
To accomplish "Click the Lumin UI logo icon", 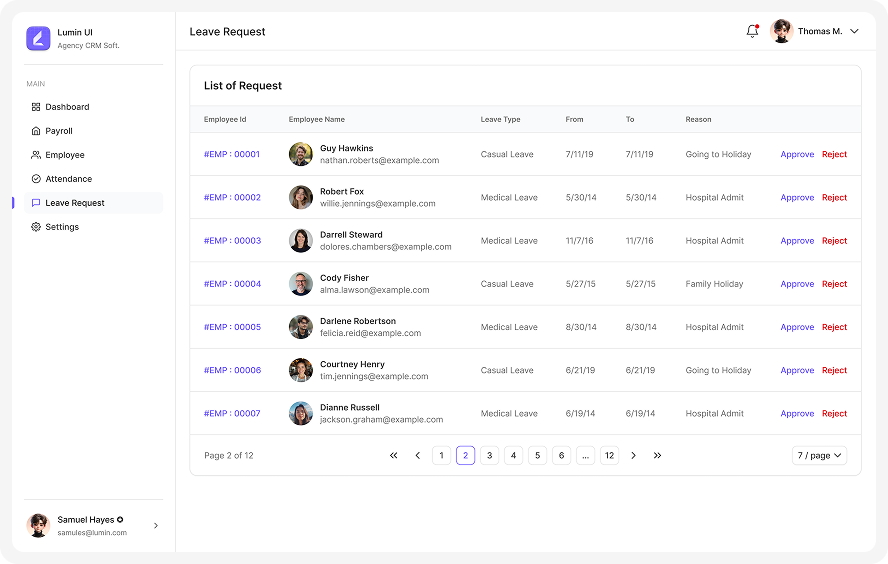I will (x=38, y=38).
